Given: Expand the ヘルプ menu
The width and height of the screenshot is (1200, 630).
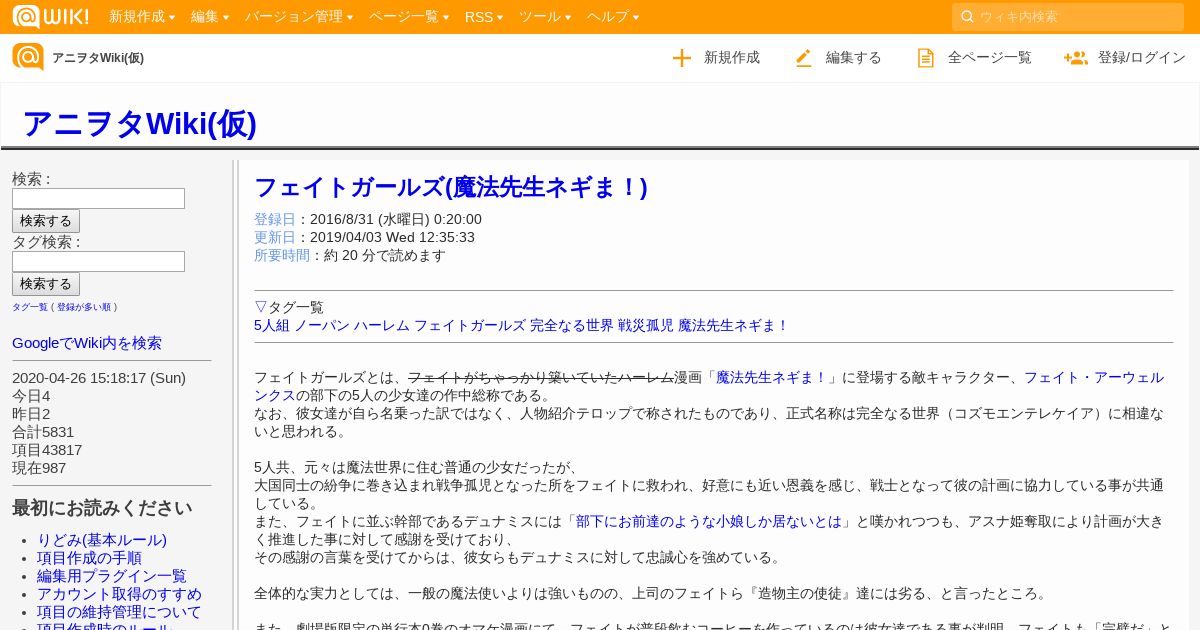Looking at the screenshot, I should 612,17.
